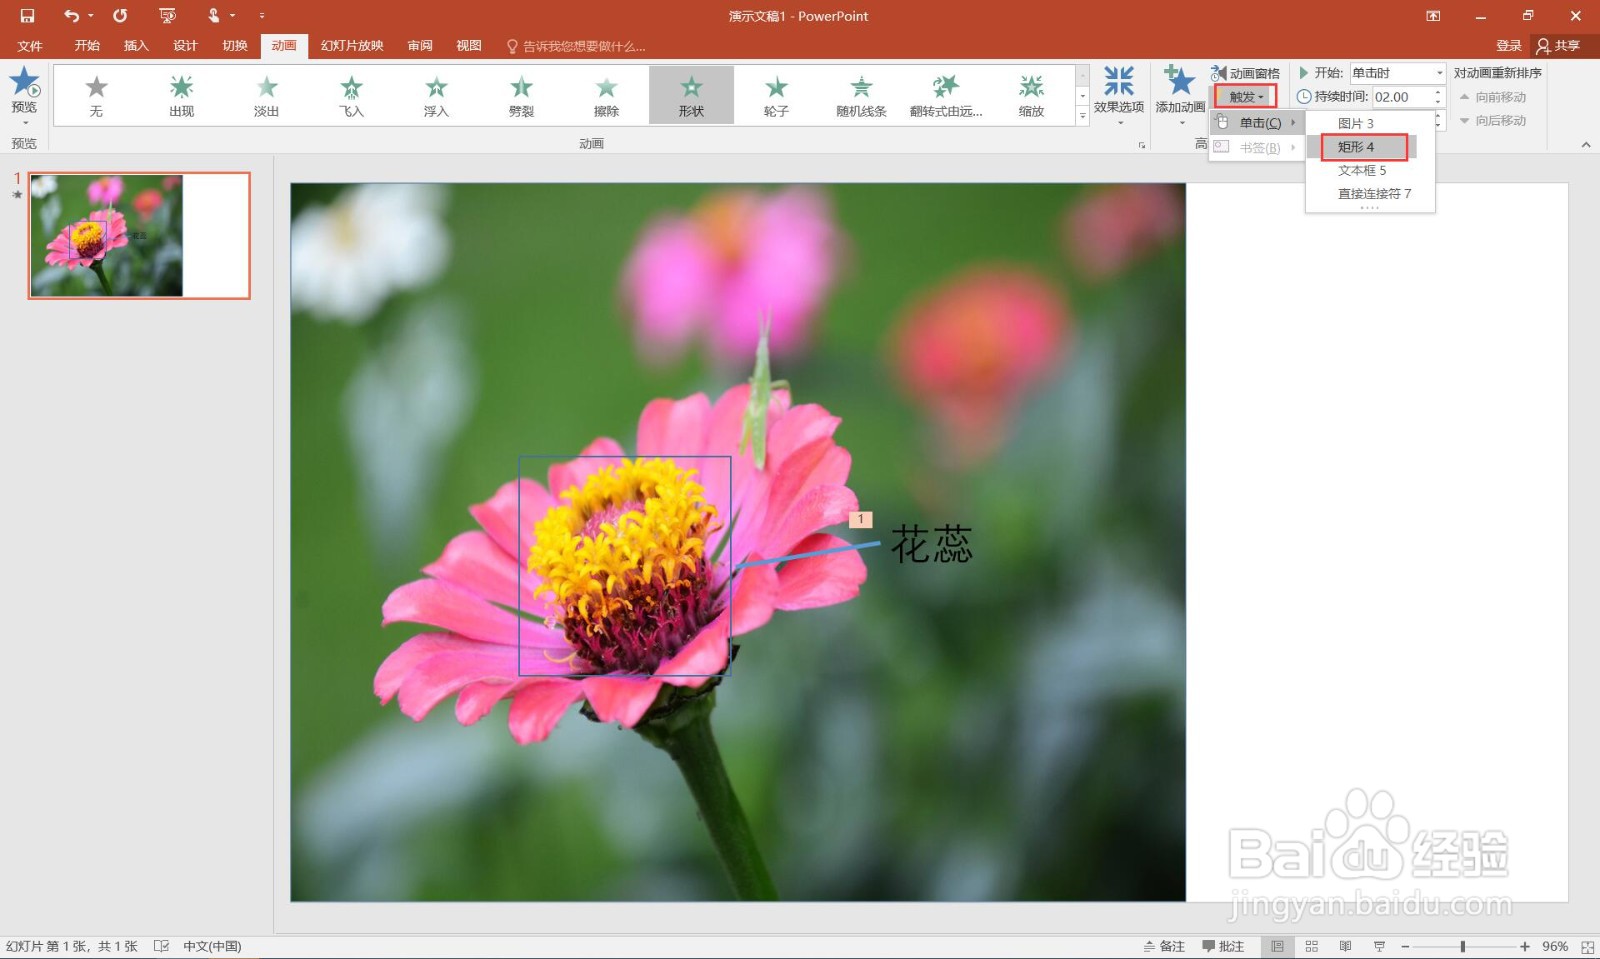Viewport: 1600px width, 959px height.
Task: Click the touch/mouse mode icon
Action: (x=213, y=16)
